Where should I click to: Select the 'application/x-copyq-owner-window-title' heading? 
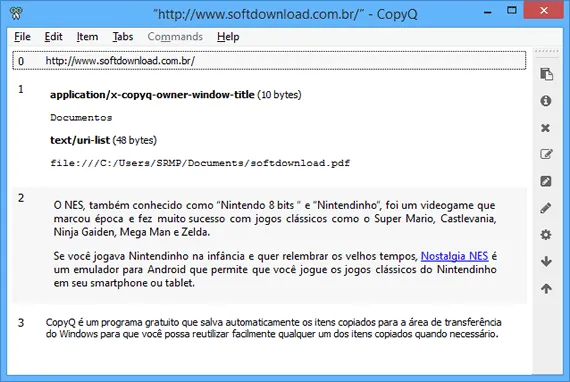tap(152, 95)
